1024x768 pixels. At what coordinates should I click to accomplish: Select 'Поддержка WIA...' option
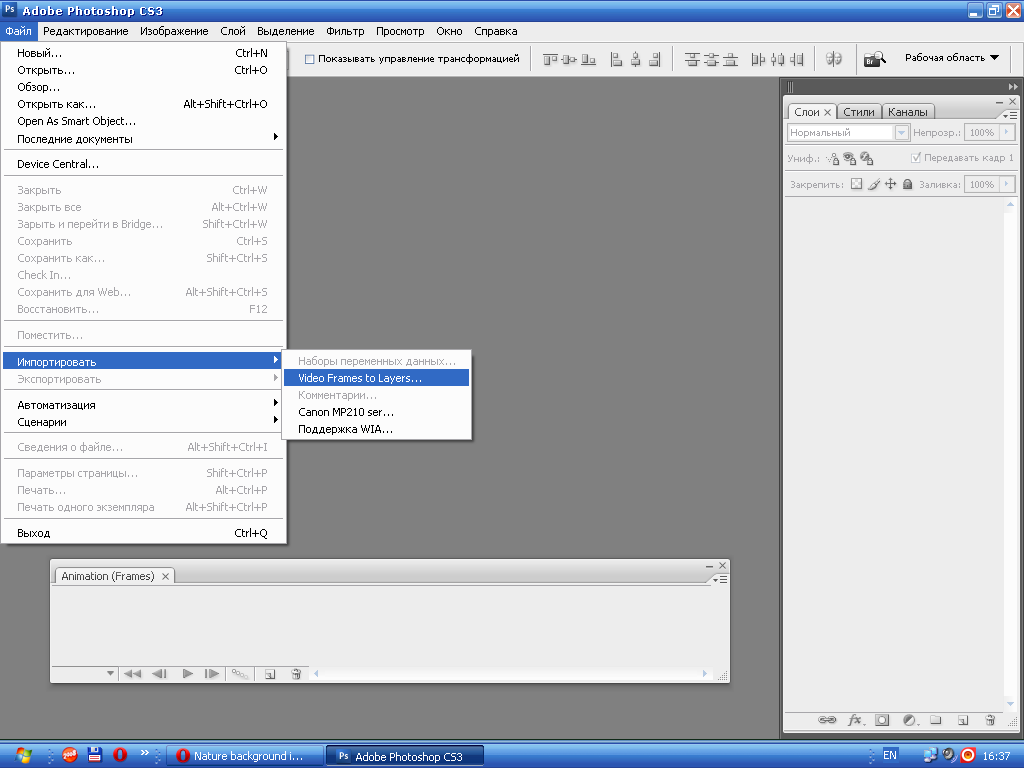pos(376,429)
